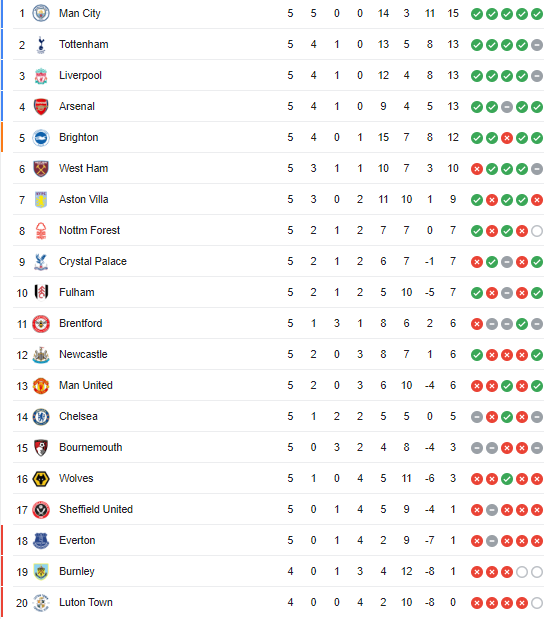Click Brighton's red loss form indicator
Image resolution: width=555 pixels, height=619 pixels.
[507, 138]
